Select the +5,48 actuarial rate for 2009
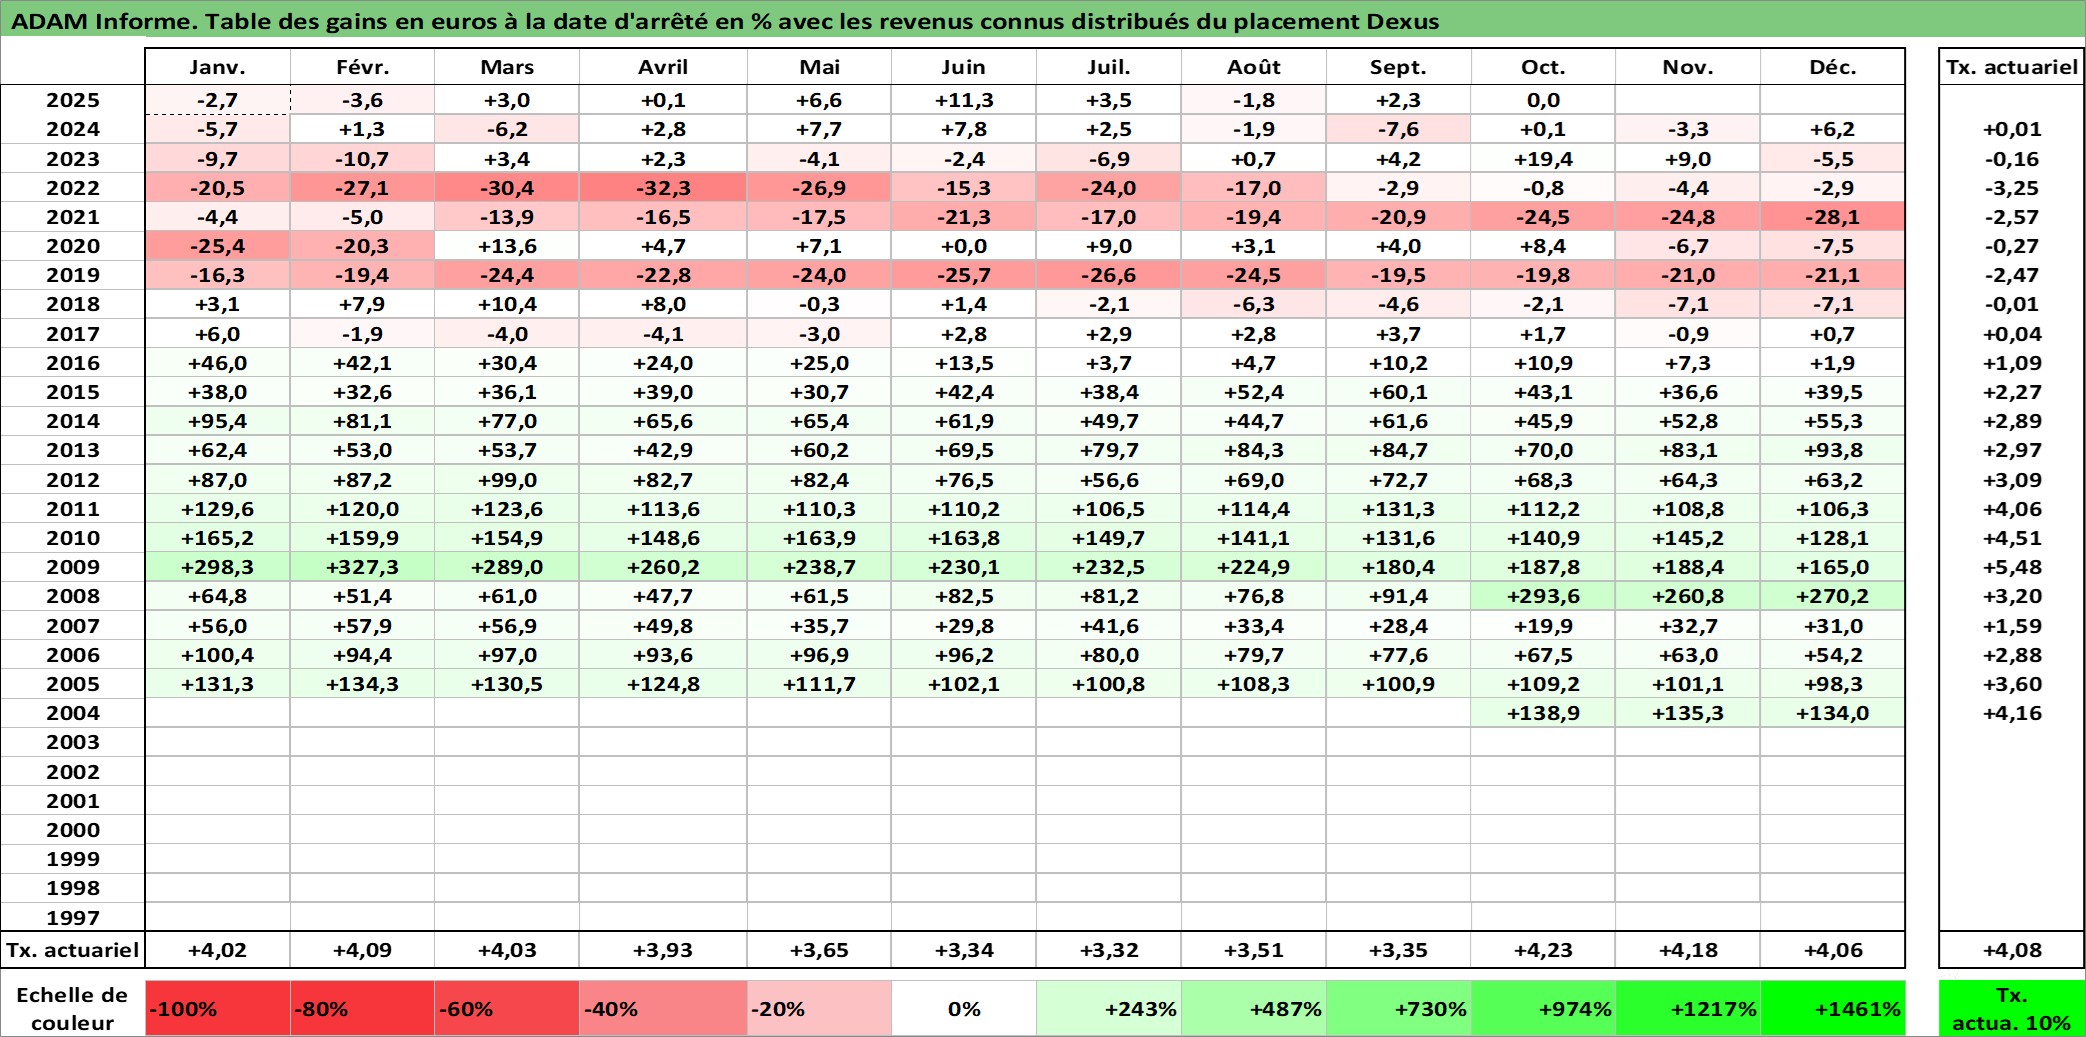 click(2012, 567)
